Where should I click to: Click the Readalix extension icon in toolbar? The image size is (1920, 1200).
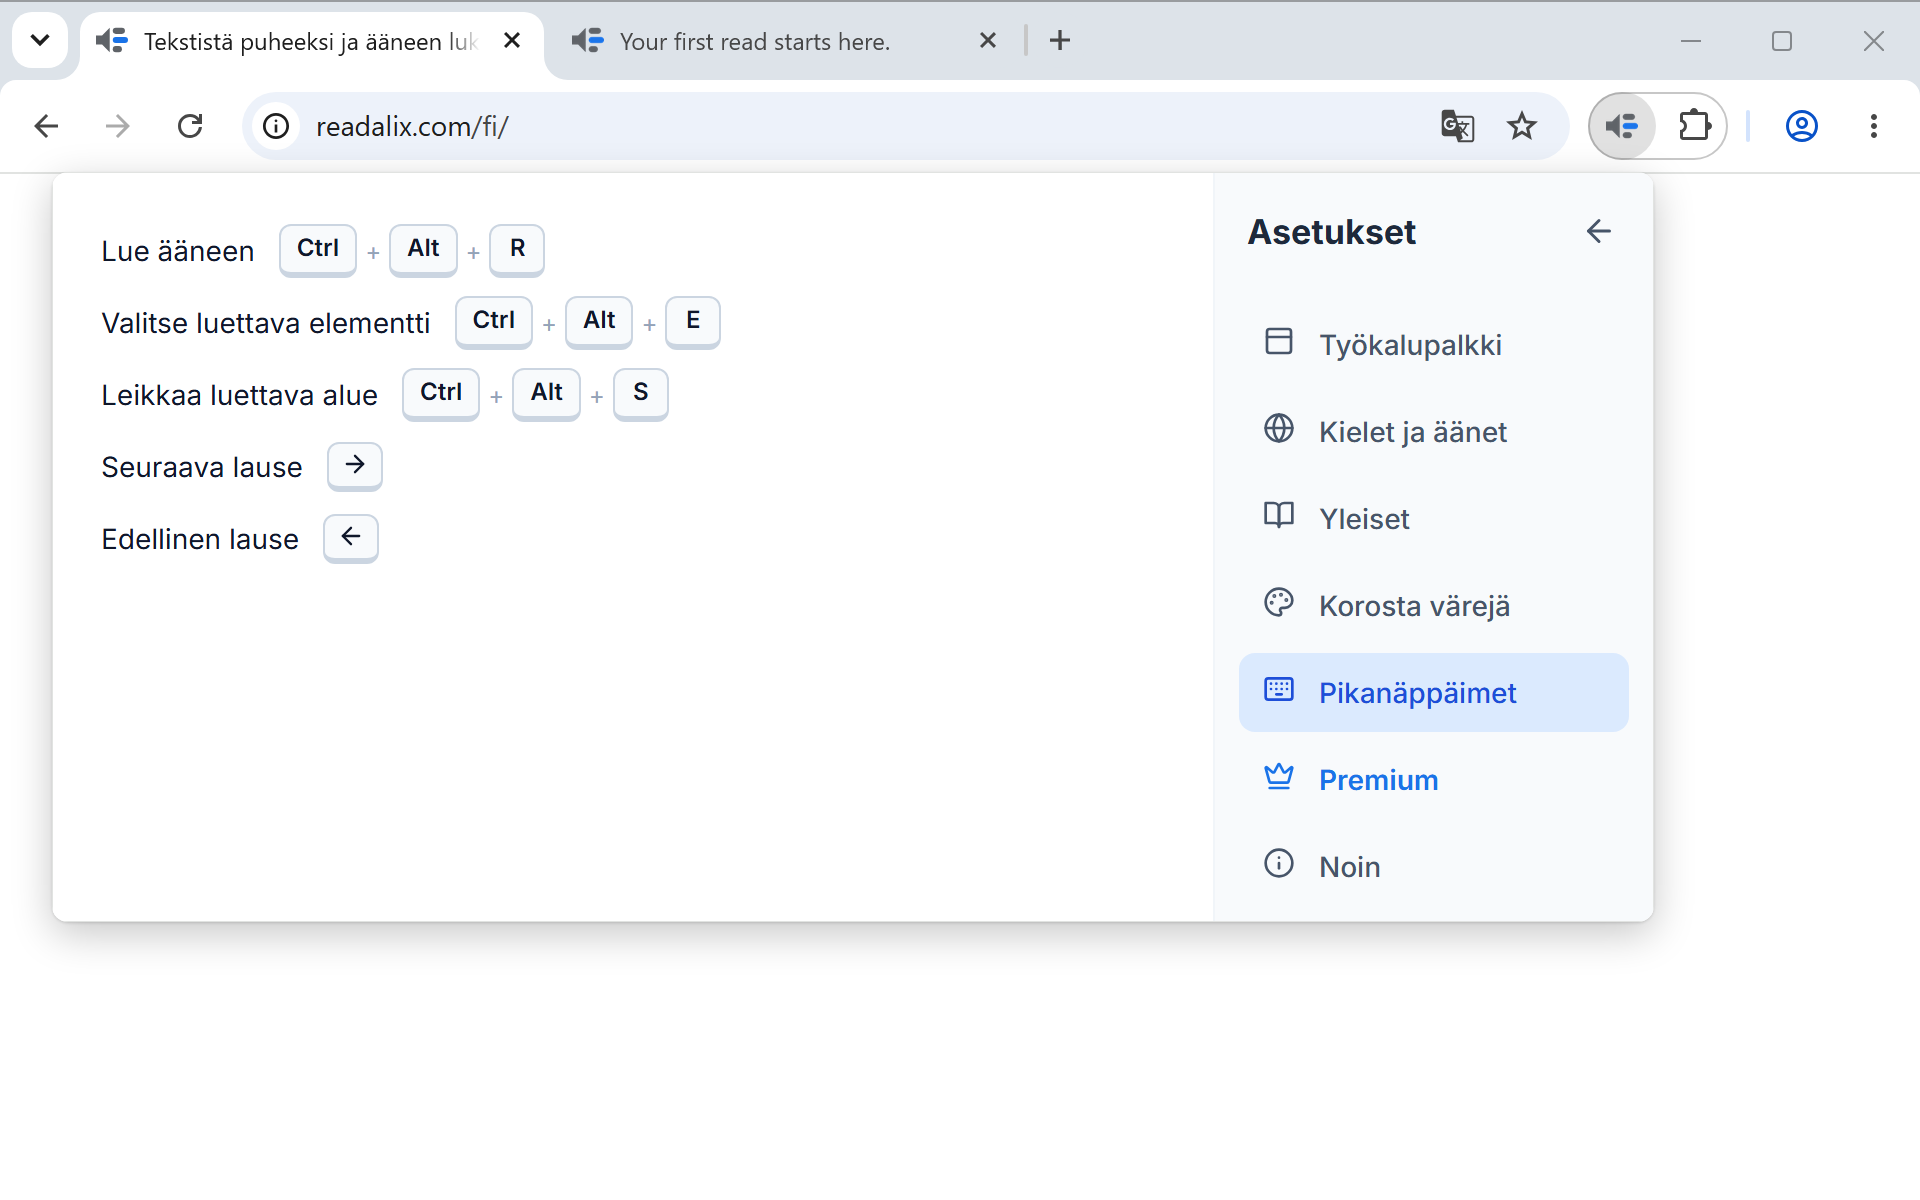[1622, 126]
